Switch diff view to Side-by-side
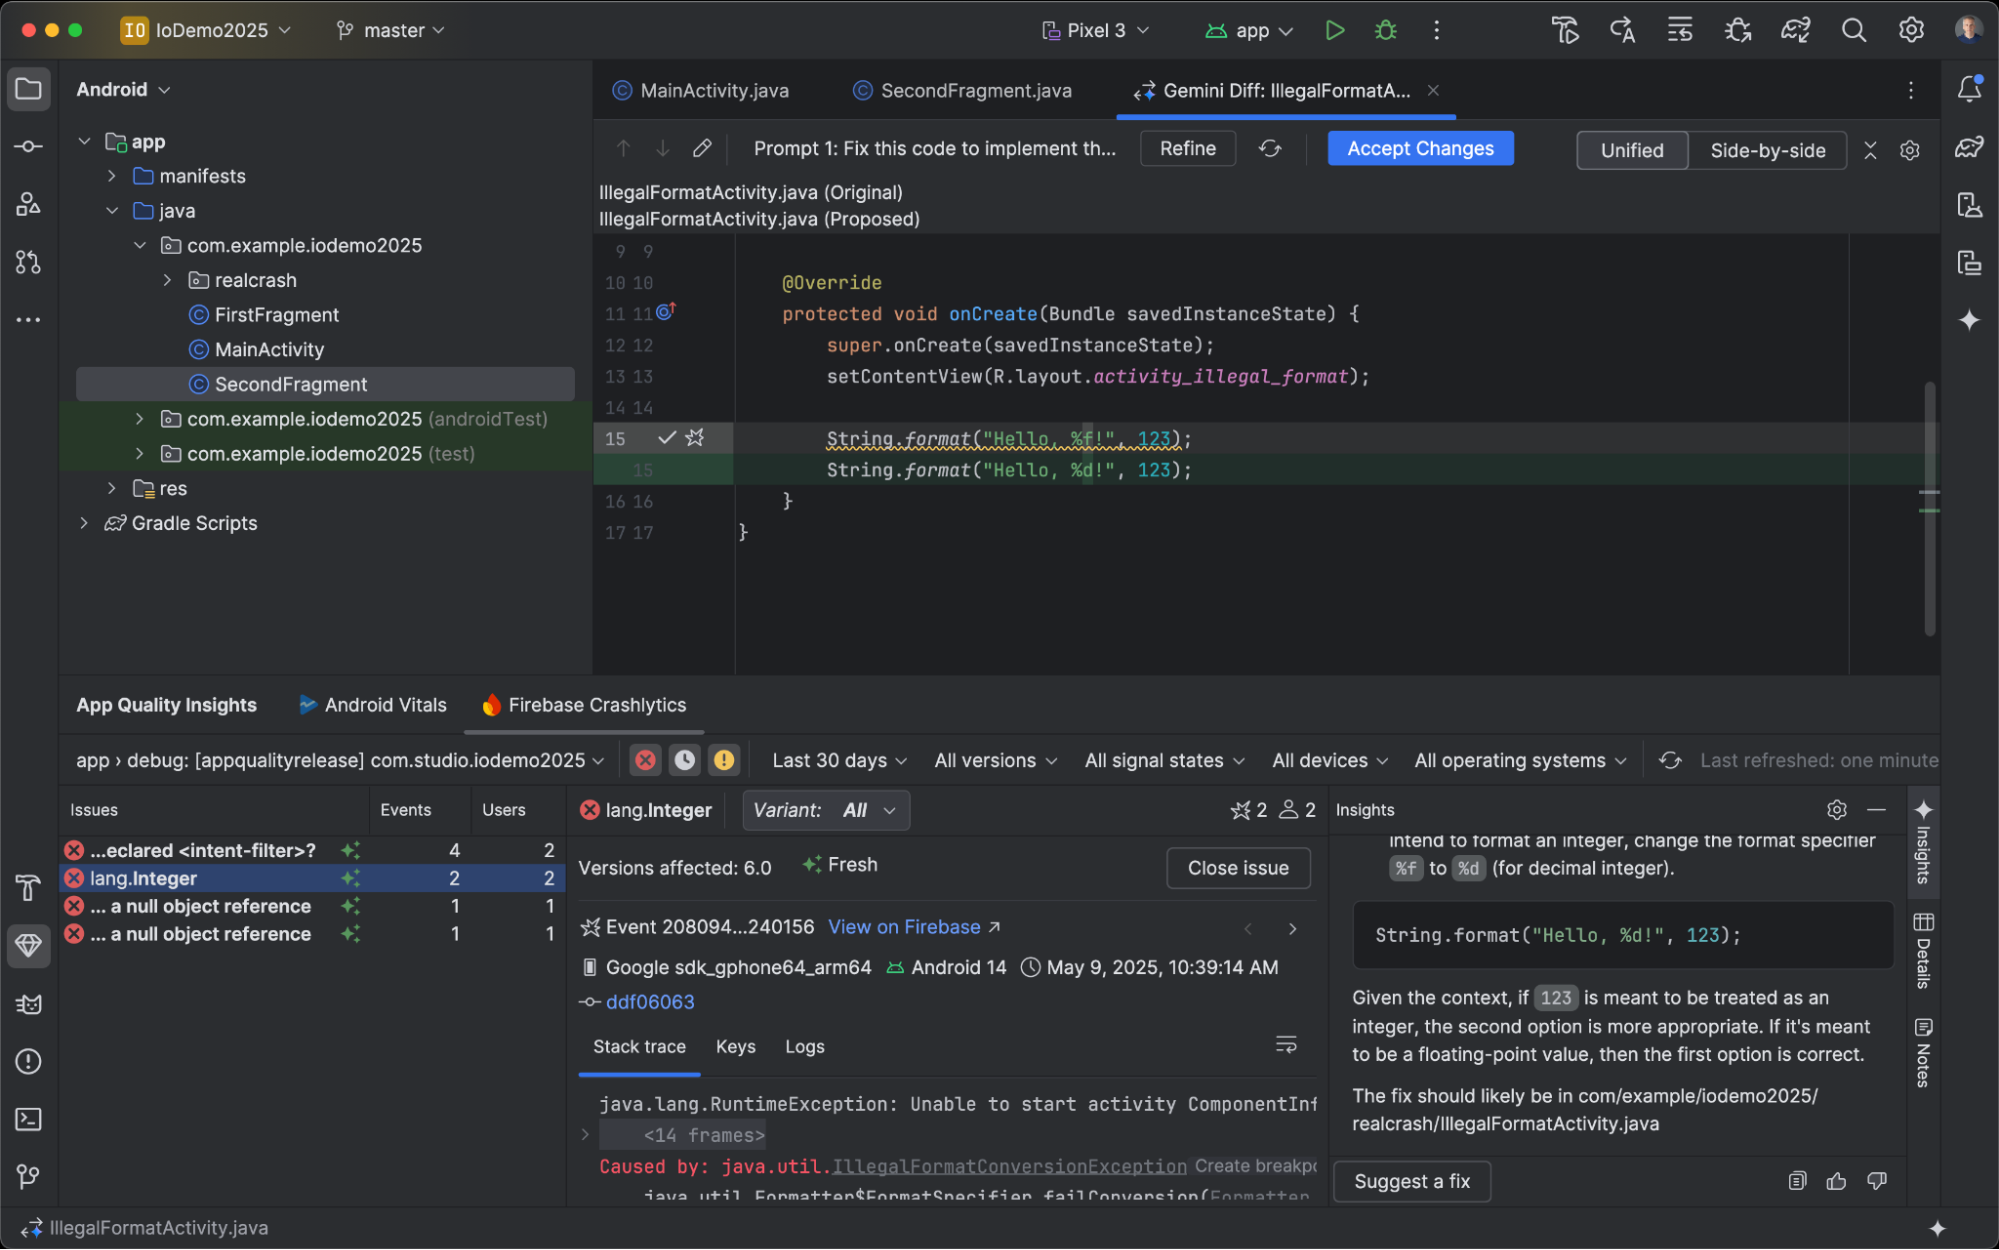 click(1767, 150)
